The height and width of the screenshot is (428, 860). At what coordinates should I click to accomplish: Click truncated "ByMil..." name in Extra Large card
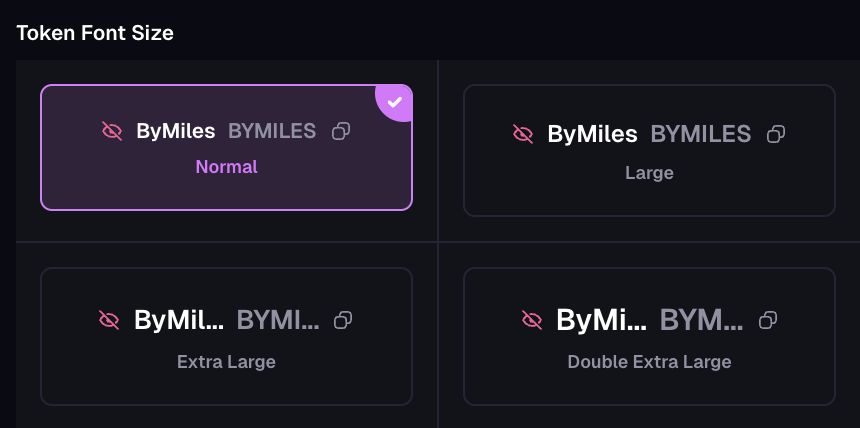pyautogui.click(x=179, y=320)
